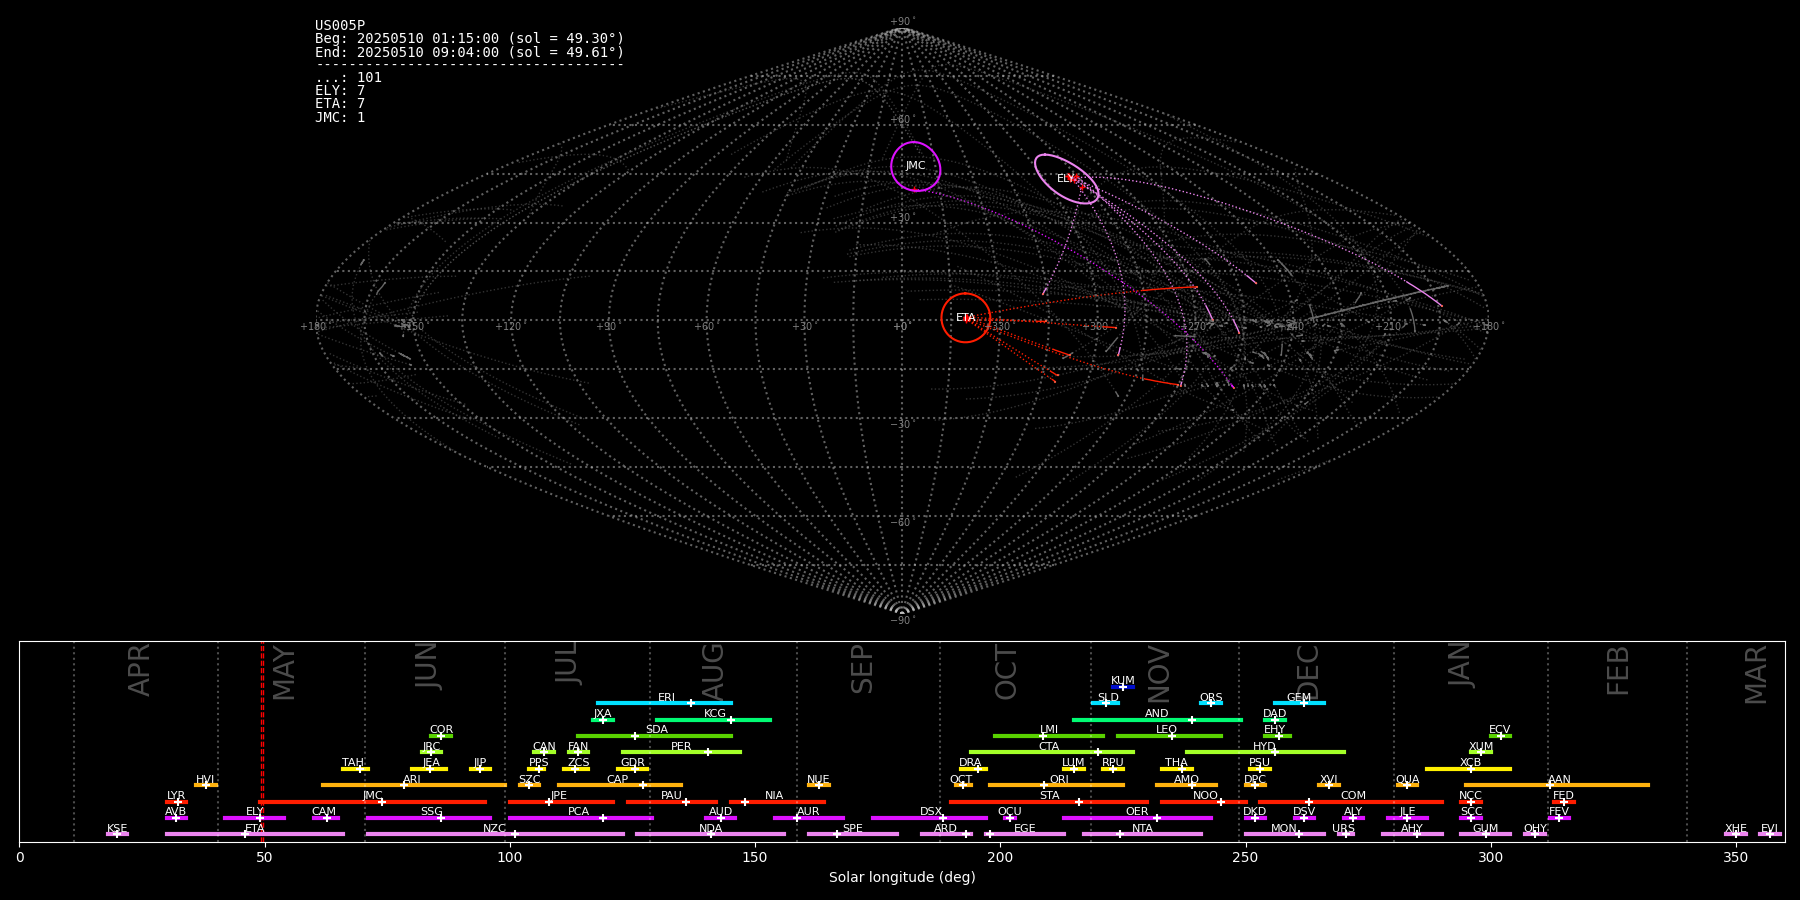Click the 'NUE' shower label
Viewport: 1800px width, 900px height.
click(x=818, y=779)
